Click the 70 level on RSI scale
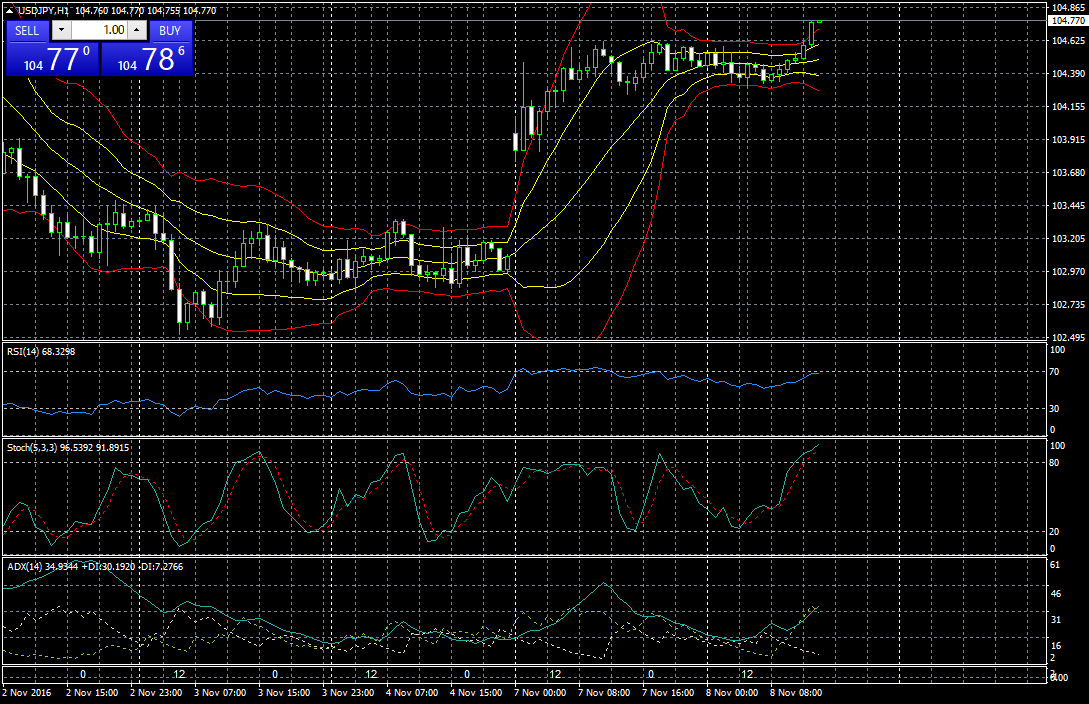This screenshot has height=704, width=1089. (x=1055, y=371)
